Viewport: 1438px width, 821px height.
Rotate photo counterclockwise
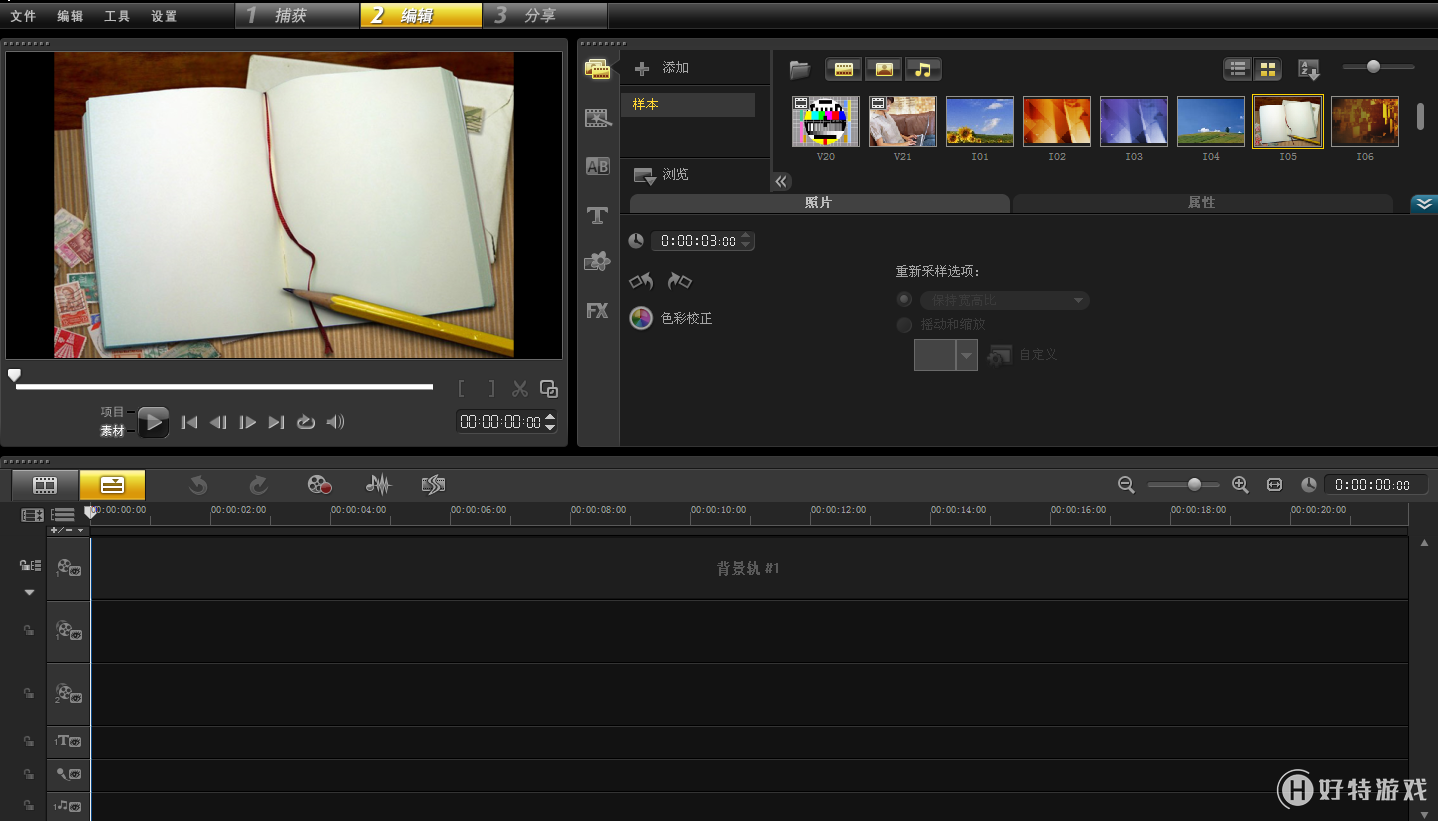641,281
